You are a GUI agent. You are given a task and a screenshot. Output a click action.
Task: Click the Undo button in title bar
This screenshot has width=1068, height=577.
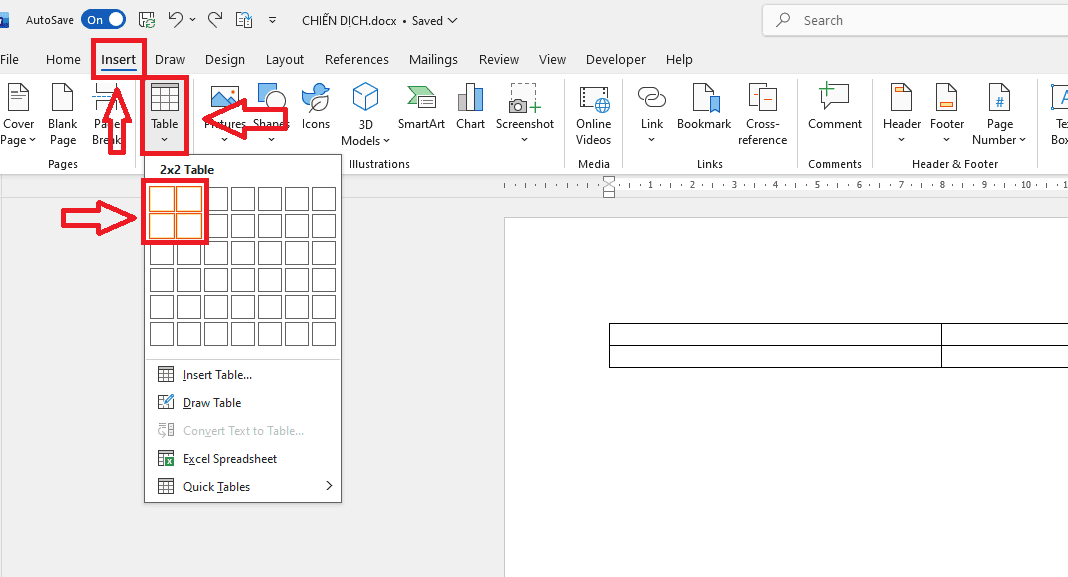click(176, 20)
